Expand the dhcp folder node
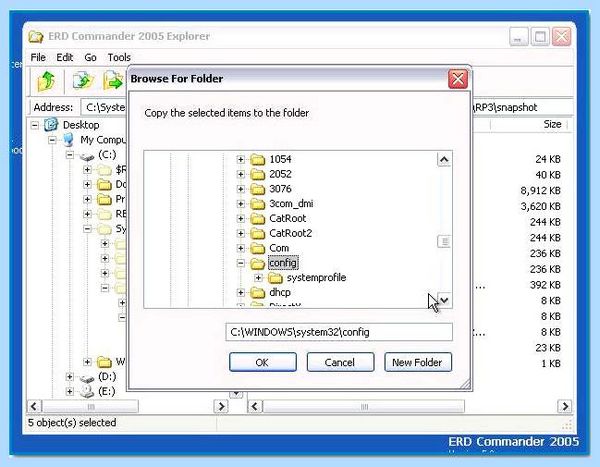The image size is (600, 467). (240, 293)
